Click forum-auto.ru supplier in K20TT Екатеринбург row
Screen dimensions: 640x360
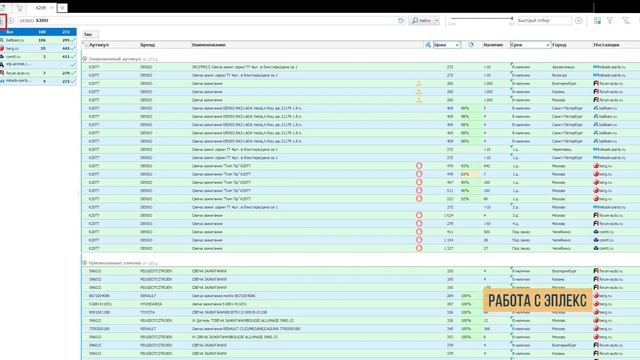[x=608, y=83]
